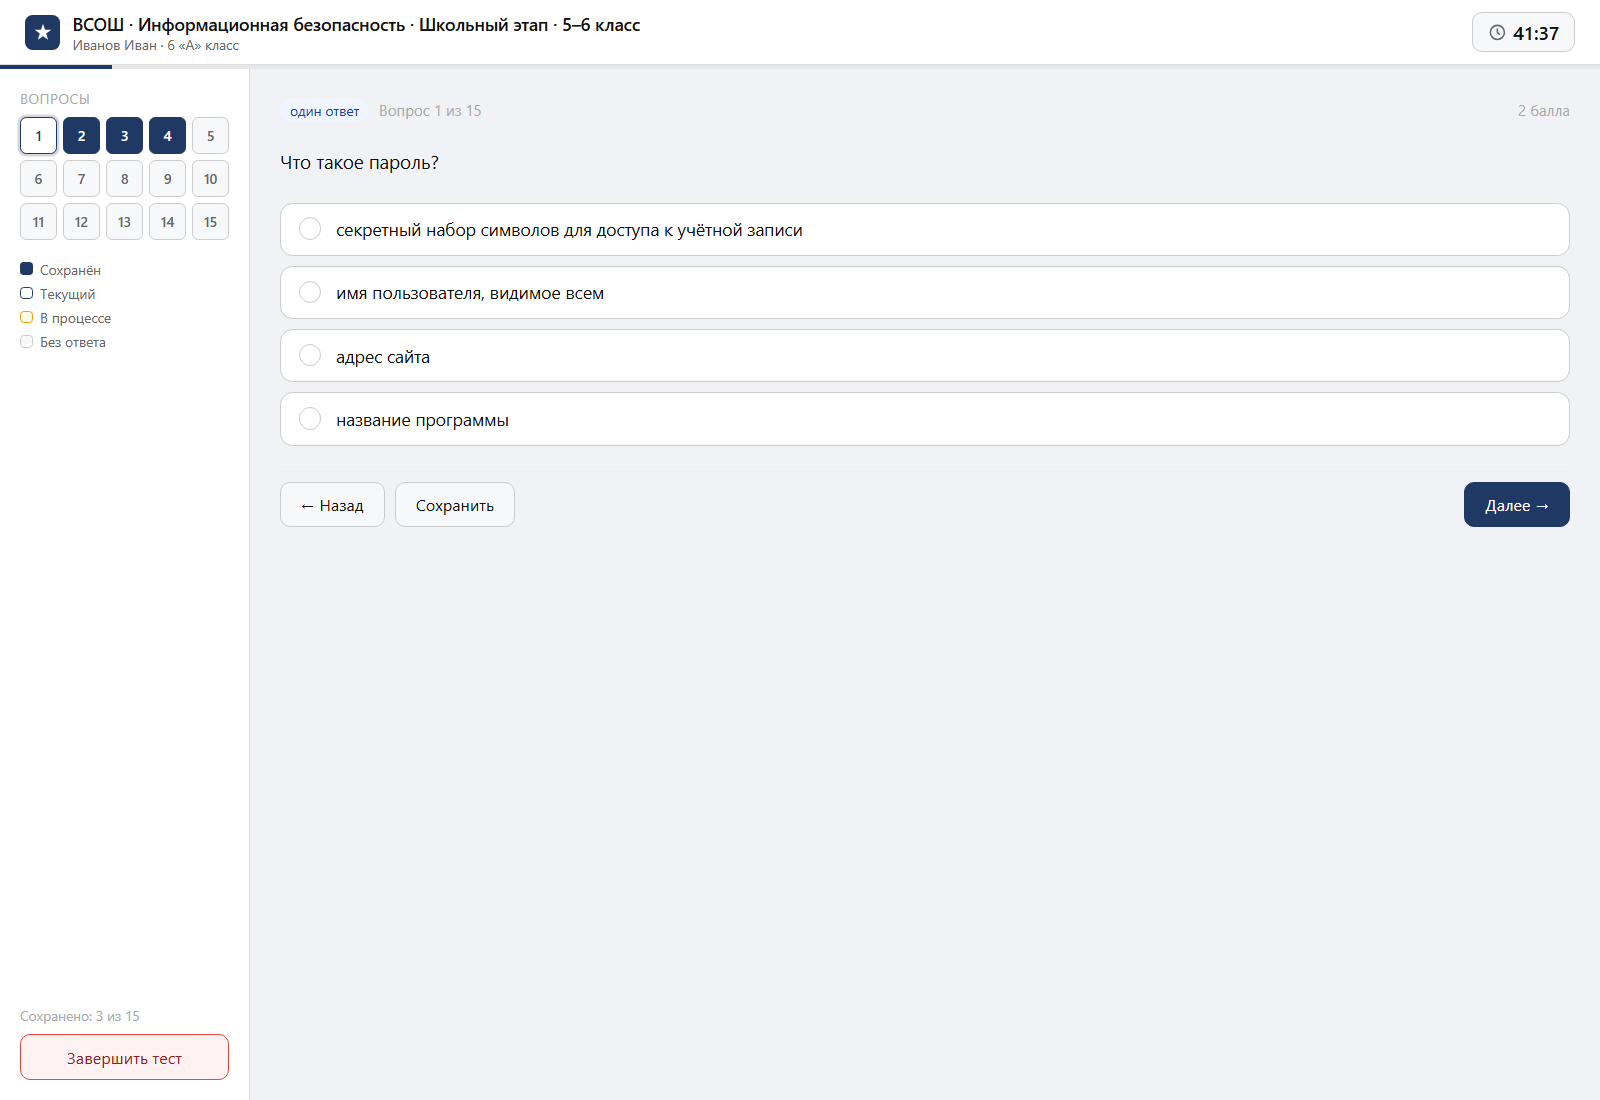1600x1100 pixels.
Task: Go to question 12 tile
Action: [81, 222]
